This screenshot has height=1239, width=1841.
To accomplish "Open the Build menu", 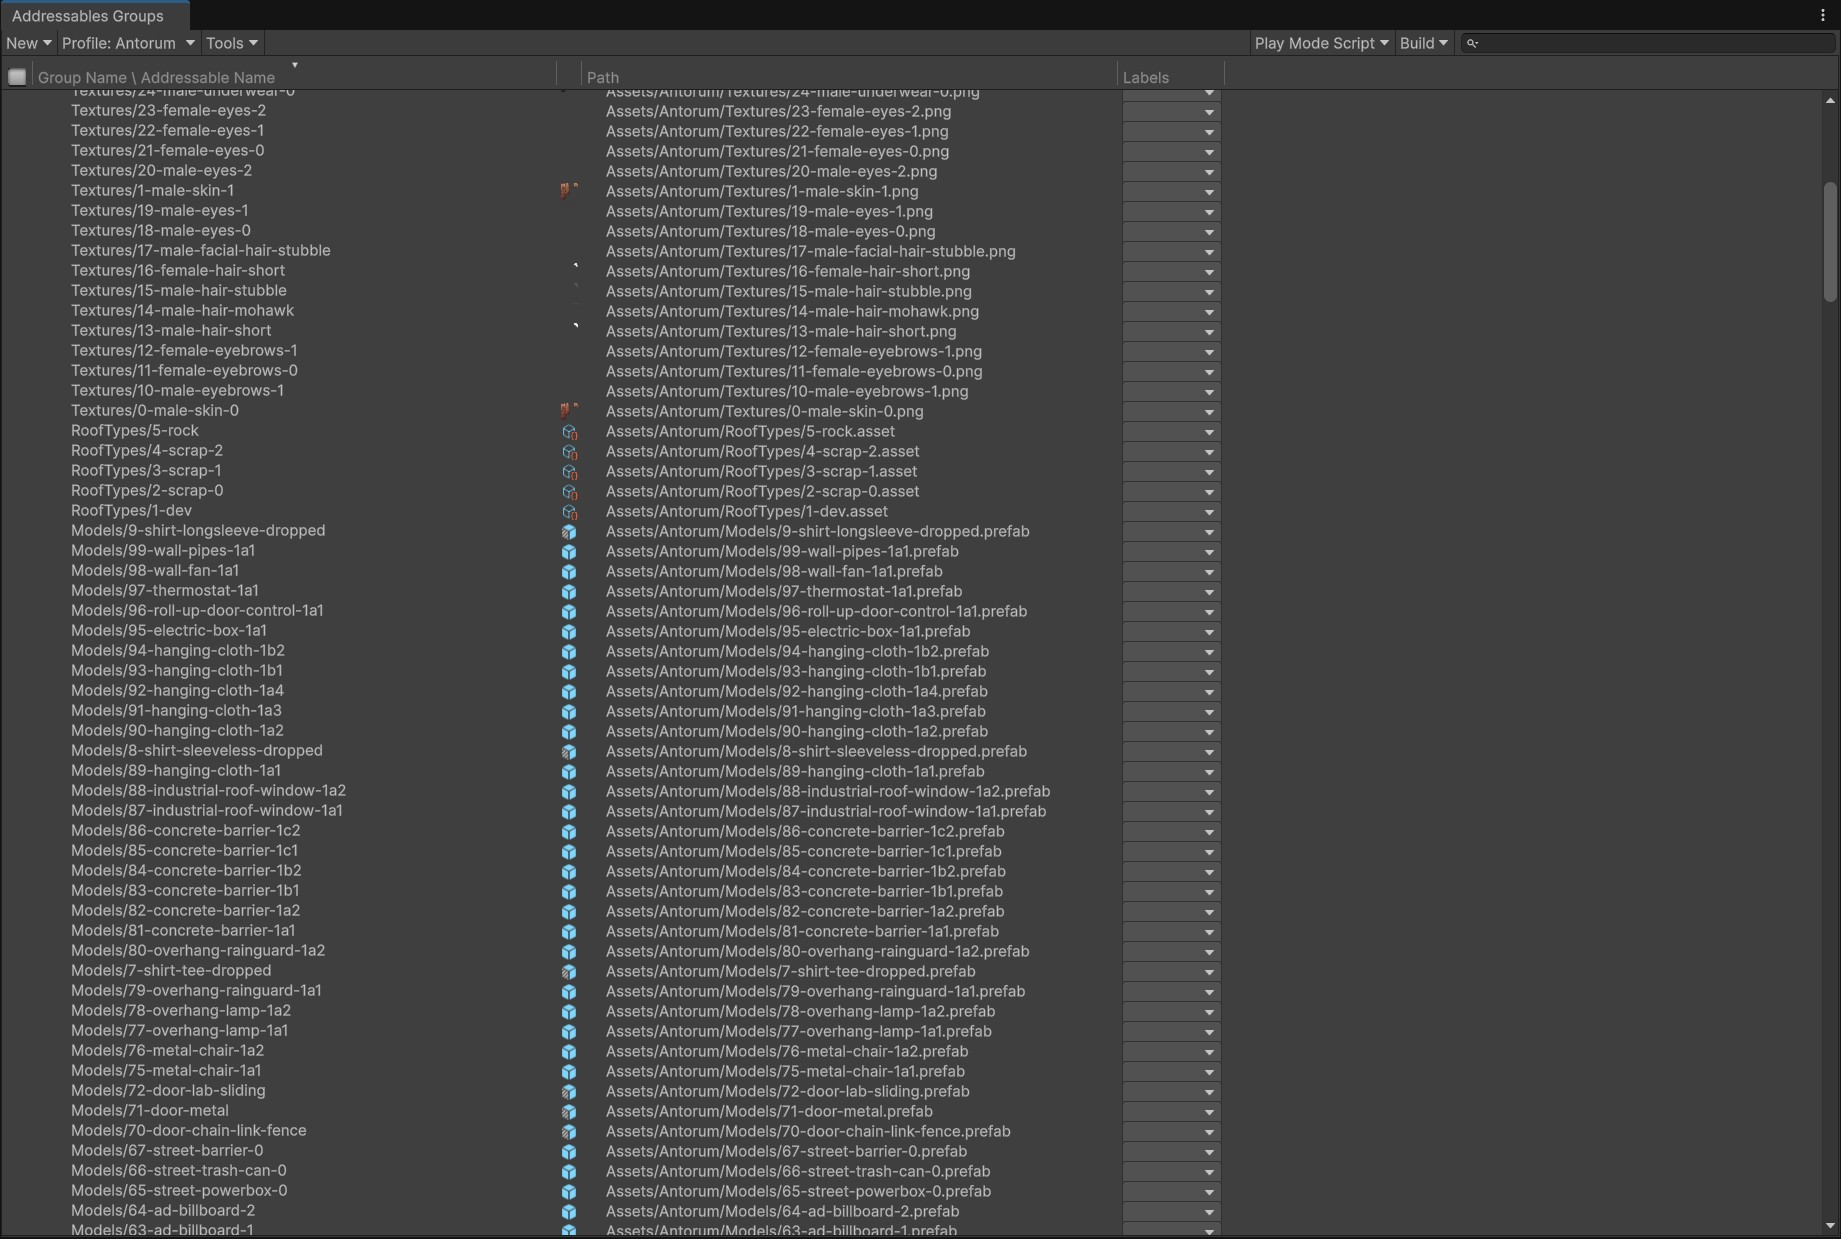I will pyautogui.click(x=1423, y=43).
